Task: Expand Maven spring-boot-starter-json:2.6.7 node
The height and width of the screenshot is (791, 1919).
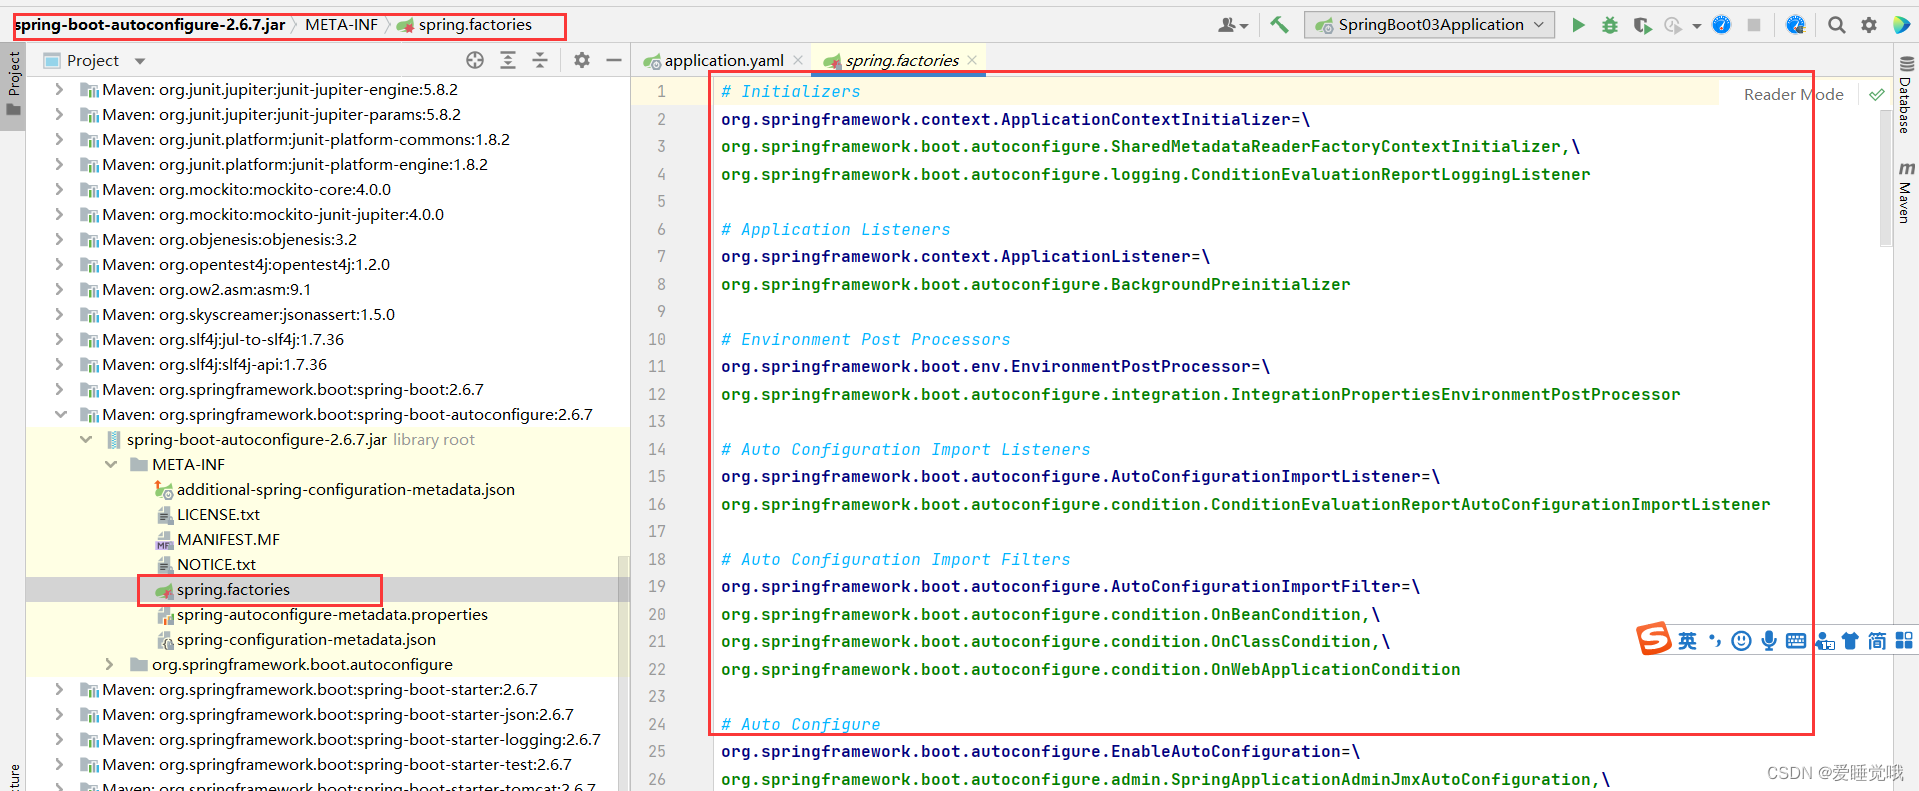Action: pos(60,714)
